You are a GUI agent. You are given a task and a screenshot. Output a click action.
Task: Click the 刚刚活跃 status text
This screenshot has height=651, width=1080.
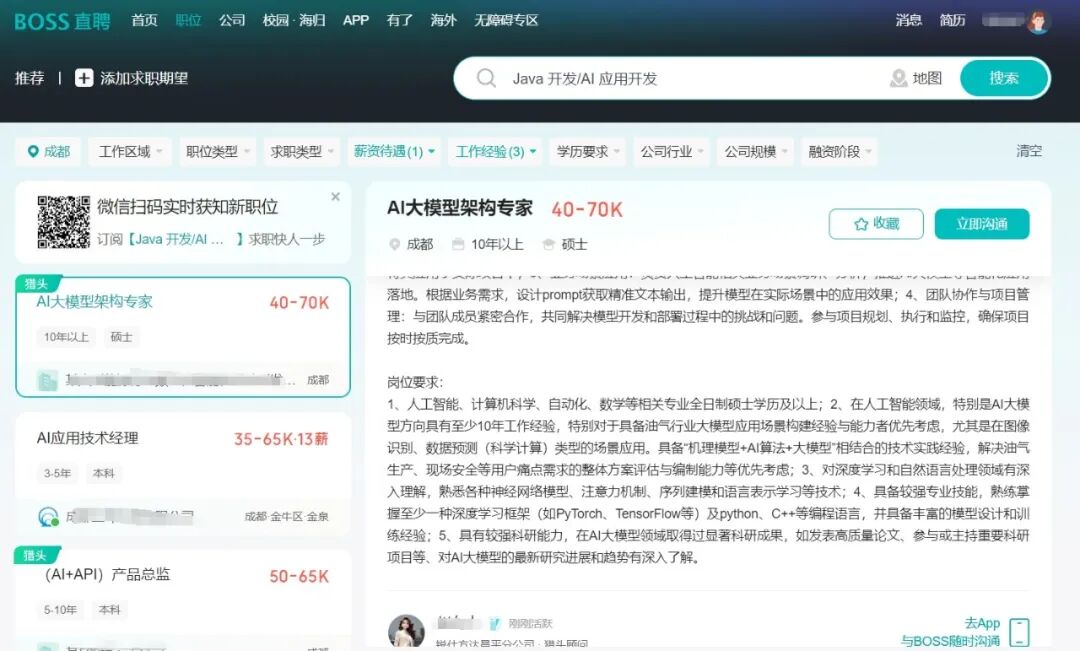point(530,623)
